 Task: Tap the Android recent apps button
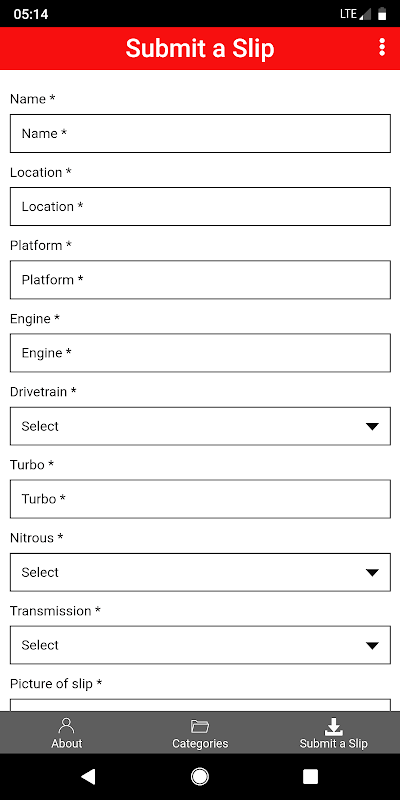click(310, 776)
